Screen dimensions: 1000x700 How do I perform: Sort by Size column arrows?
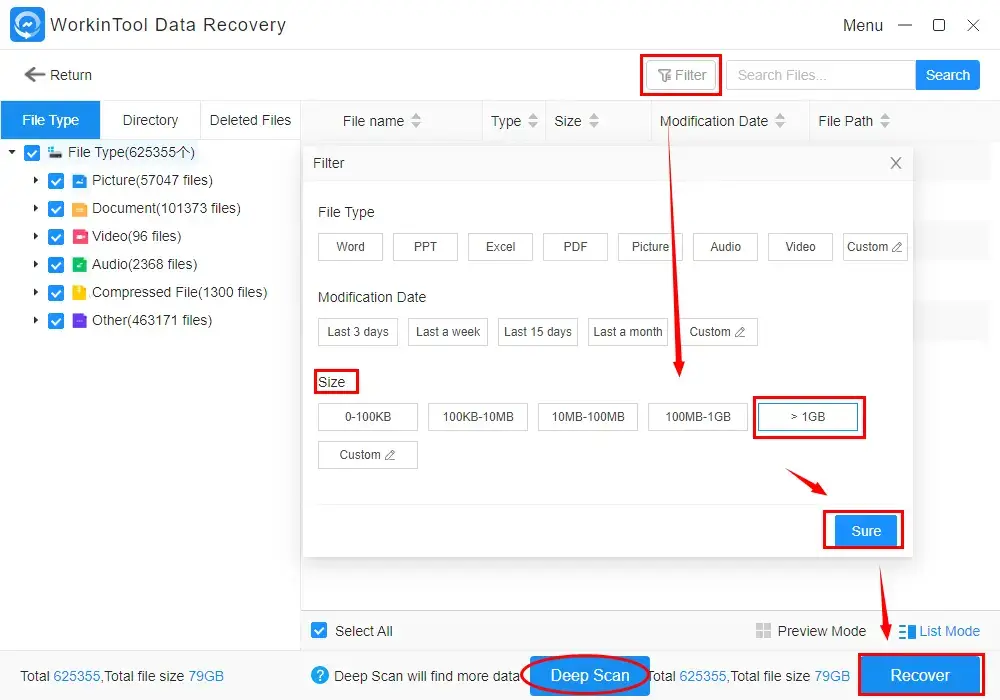coord(594,120)
